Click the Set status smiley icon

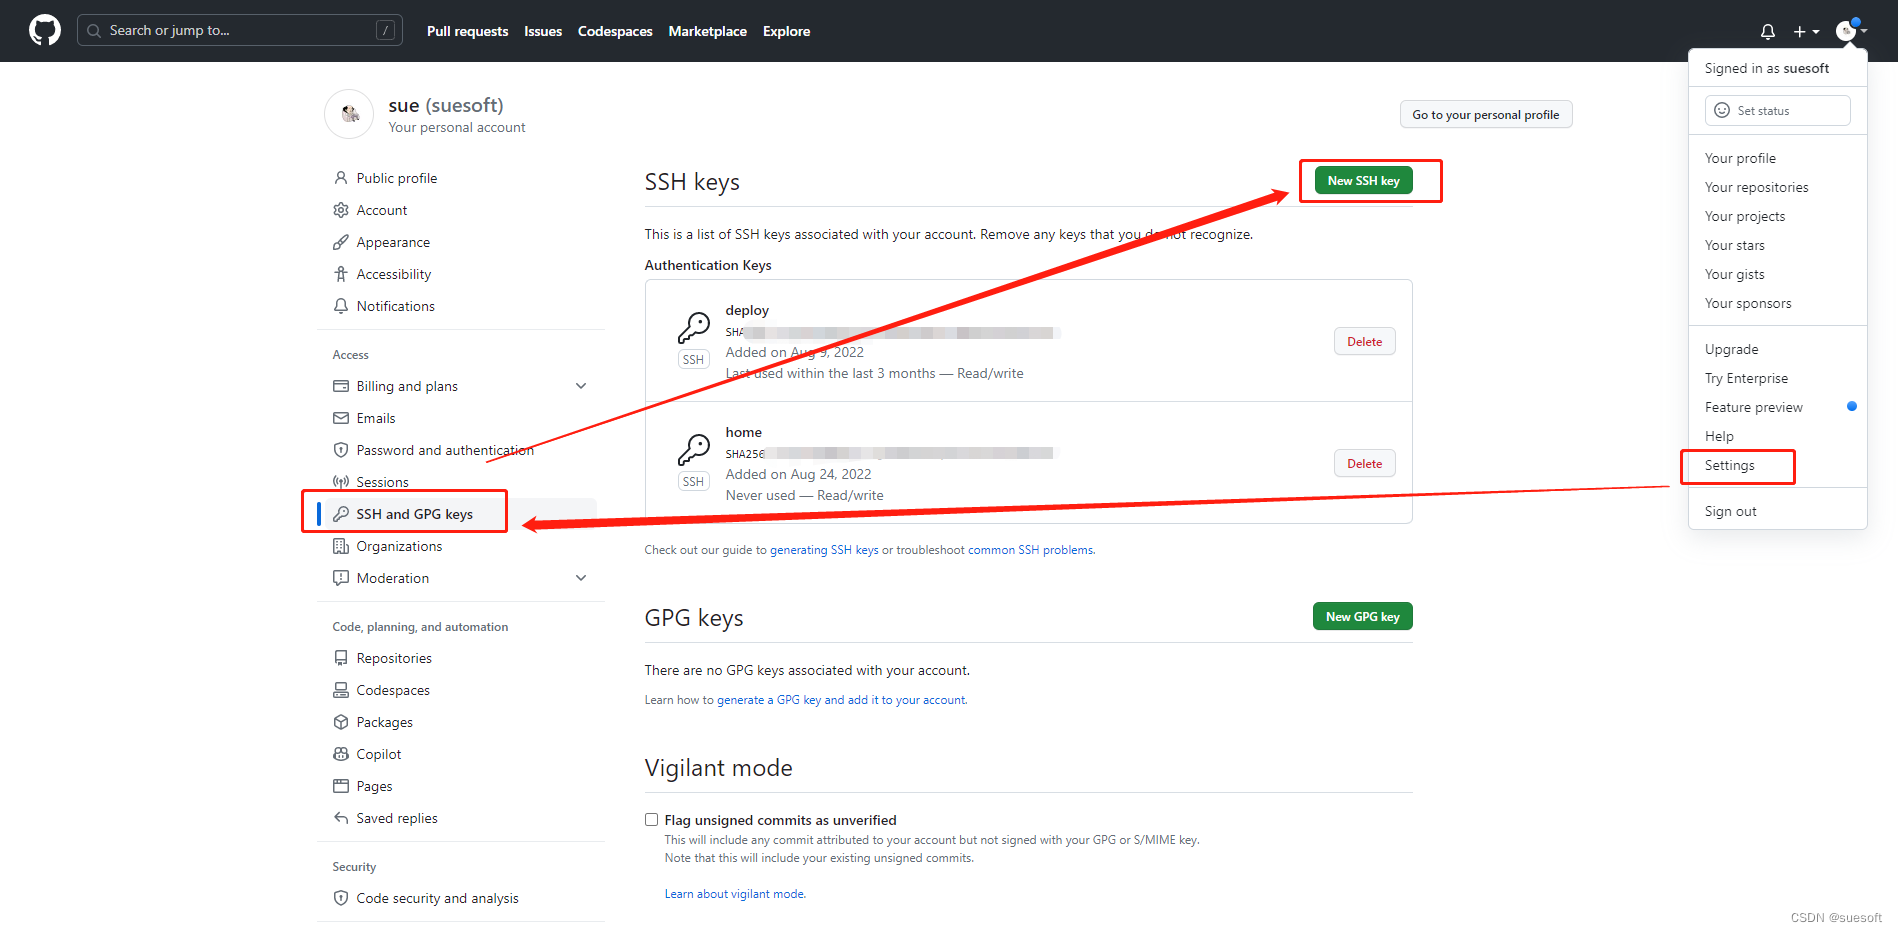pyautogui.click(x=1722, y=110)
